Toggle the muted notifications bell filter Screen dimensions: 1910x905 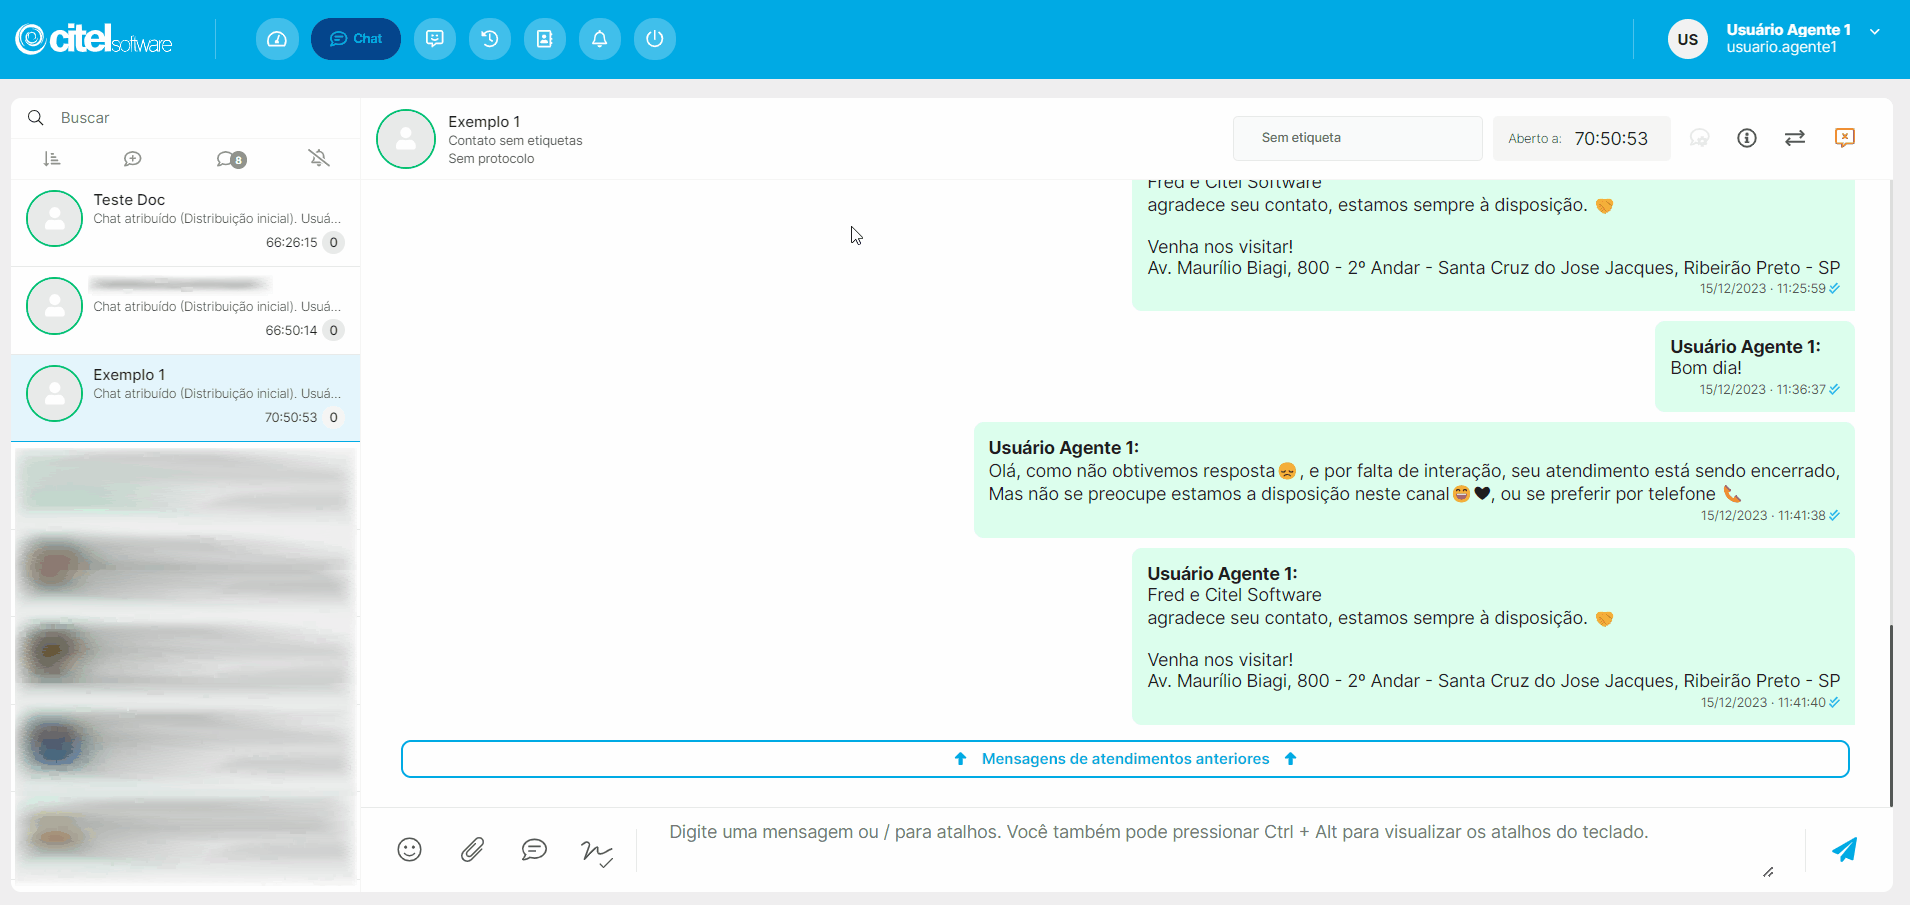pyautogui.click(x=319, y=158)
